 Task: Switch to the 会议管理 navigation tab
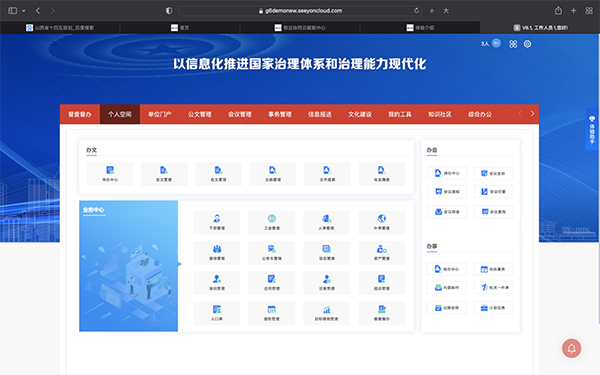click(240, 114)
